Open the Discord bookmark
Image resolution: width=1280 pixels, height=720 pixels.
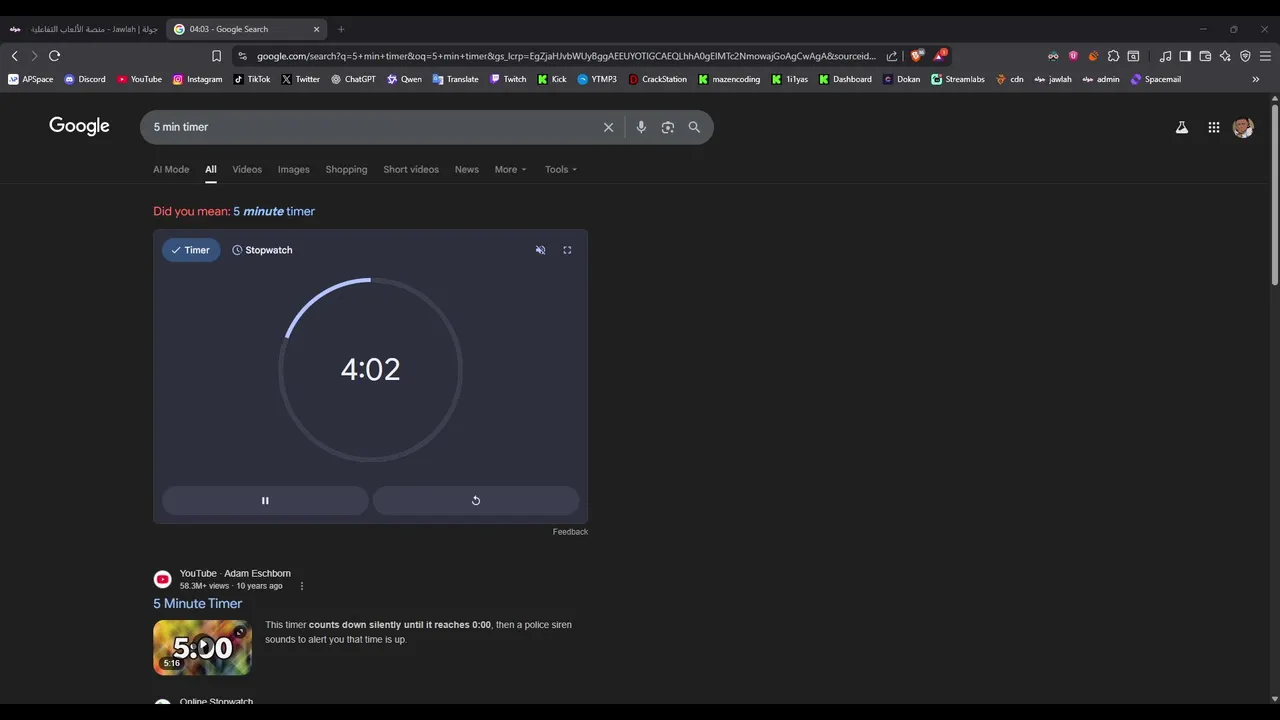click(x=85, y=79)
